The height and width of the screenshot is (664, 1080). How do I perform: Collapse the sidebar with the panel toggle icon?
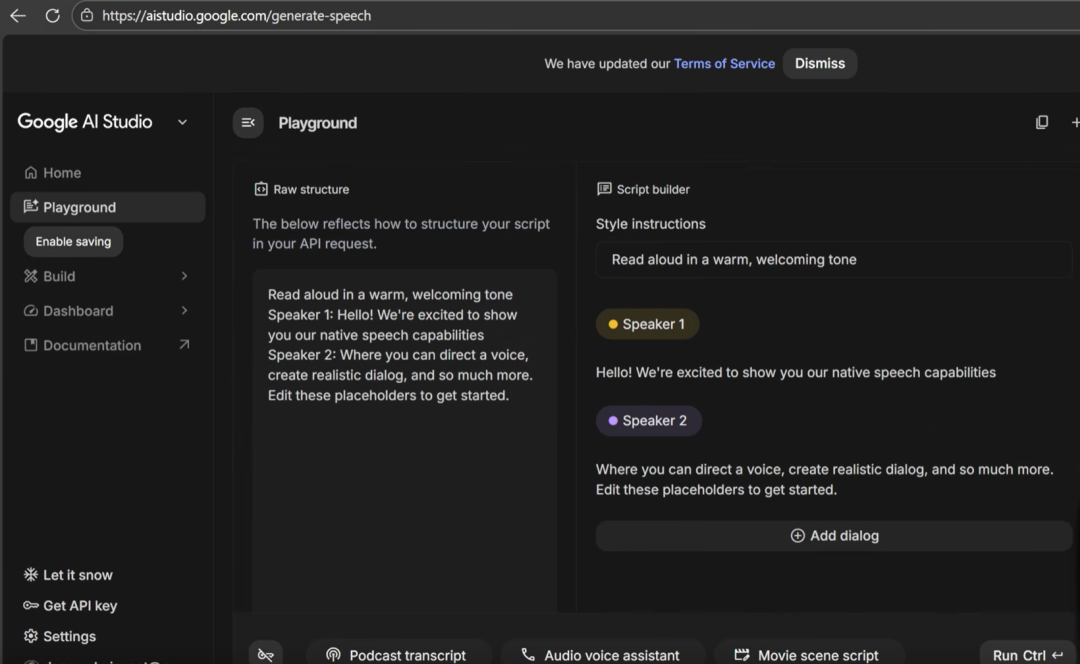(248, 123)
